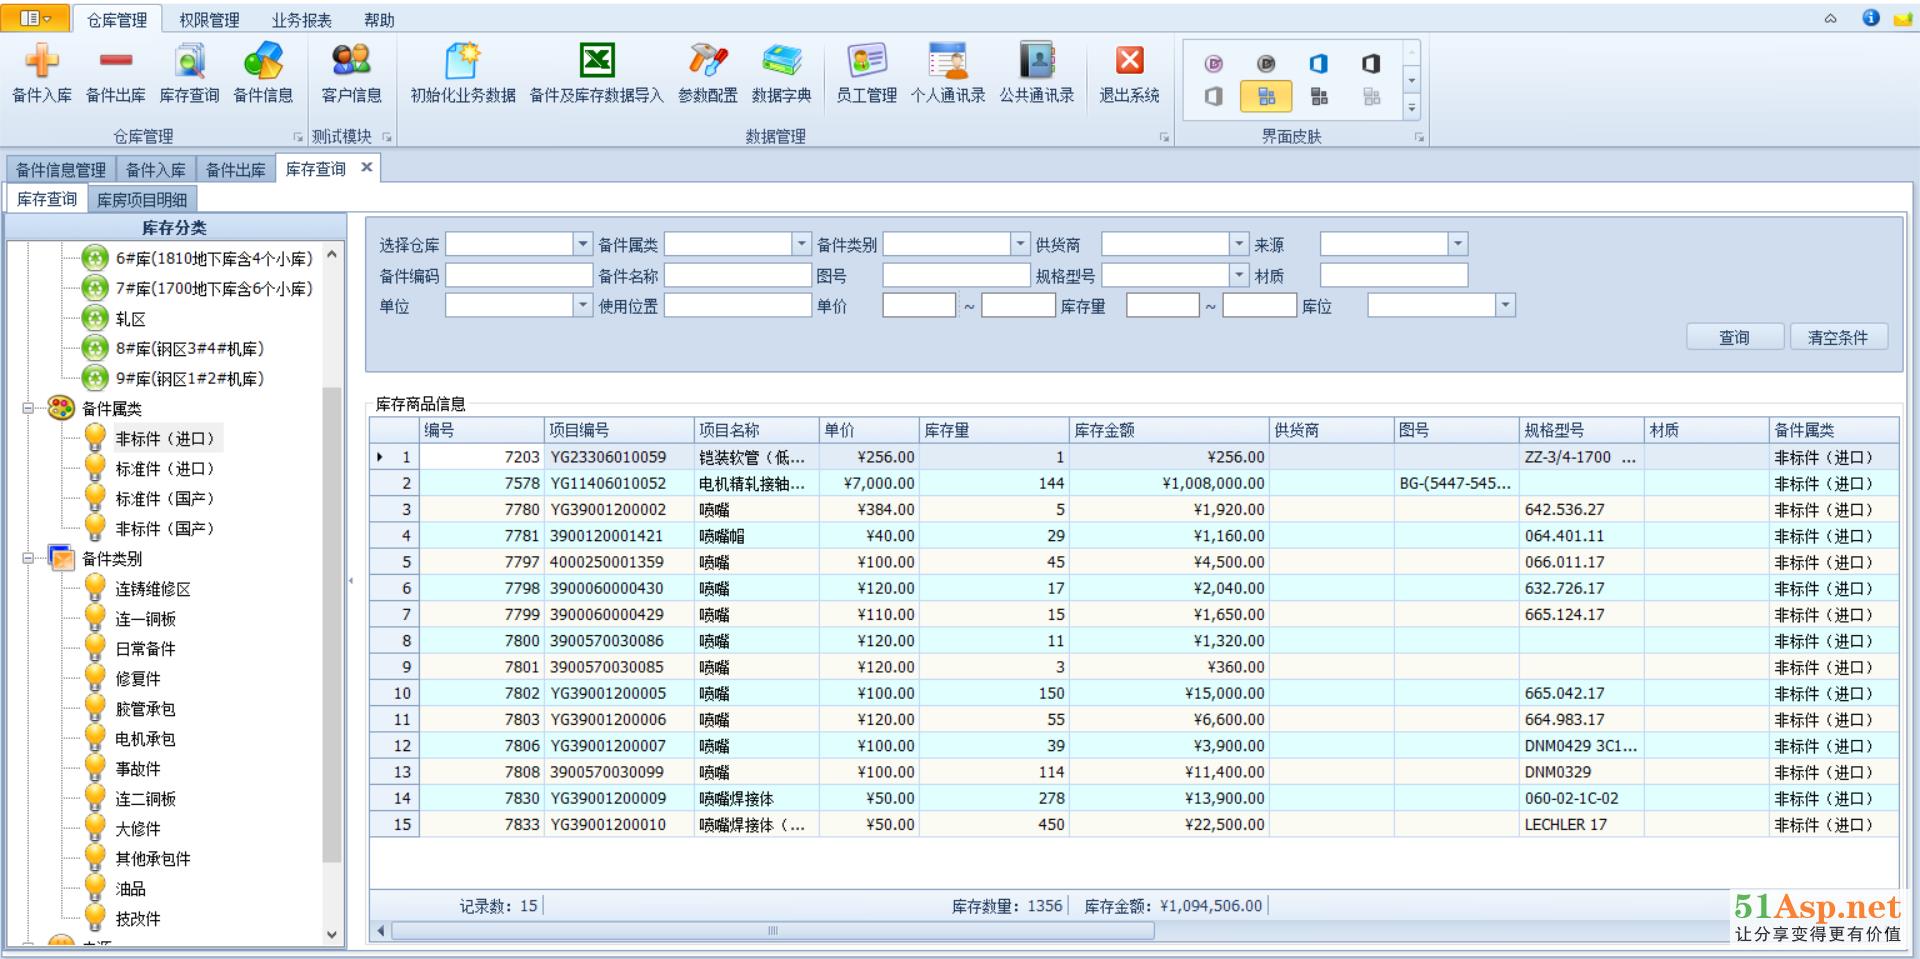Click the 退出系统 red icon
1920x959 pixels.
(1129, 62)
